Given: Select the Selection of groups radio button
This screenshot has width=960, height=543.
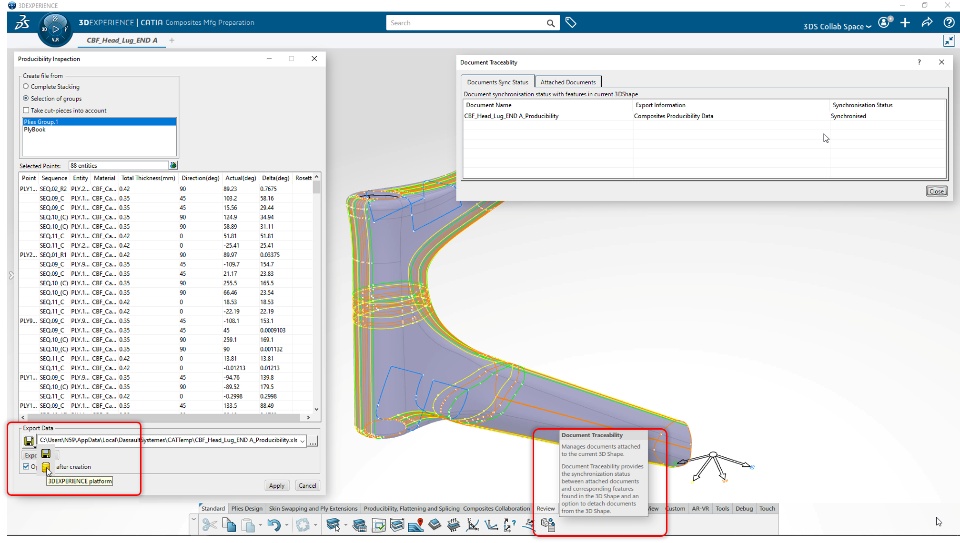Looking at the screenshot, I should 26,98.
